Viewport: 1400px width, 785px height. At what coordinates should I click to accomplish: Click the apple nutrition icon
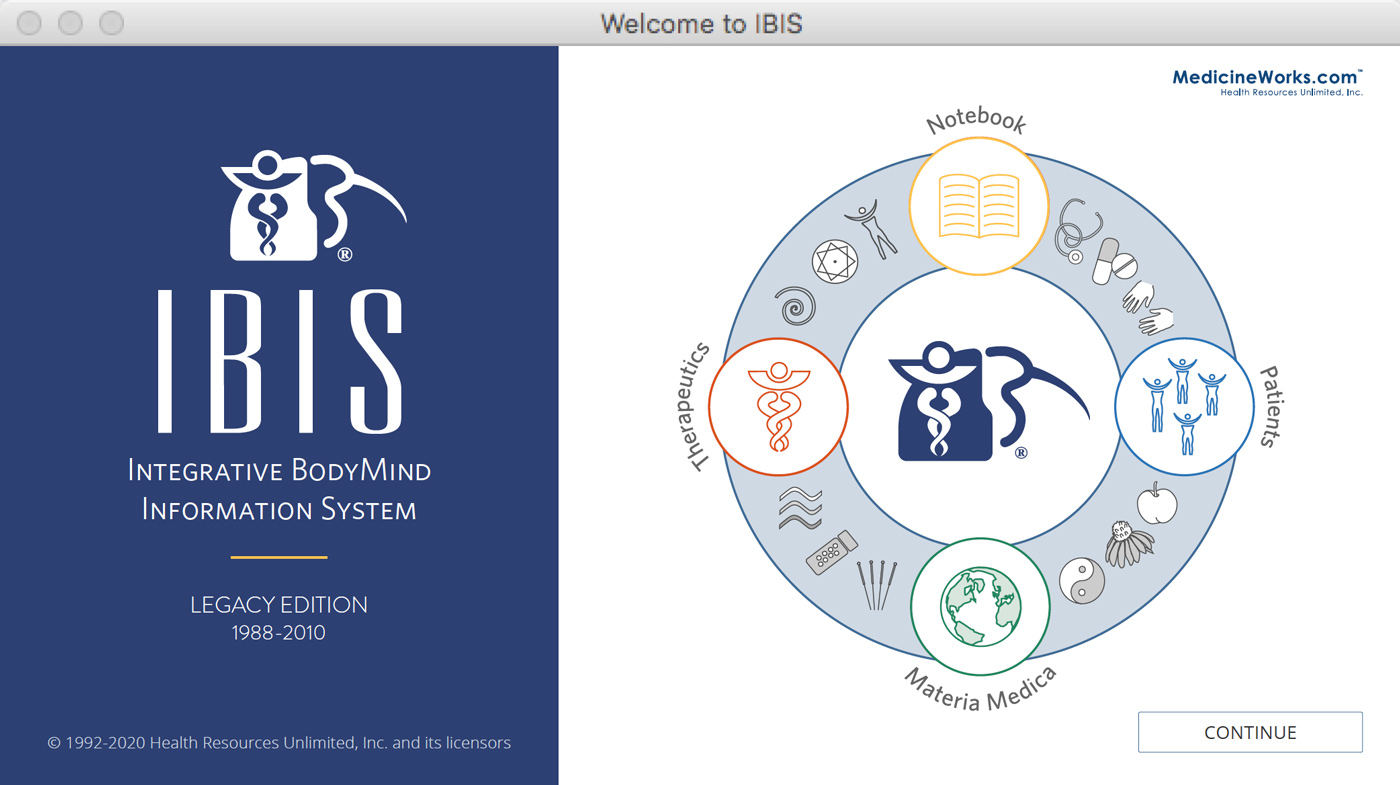coord(1157,502)
